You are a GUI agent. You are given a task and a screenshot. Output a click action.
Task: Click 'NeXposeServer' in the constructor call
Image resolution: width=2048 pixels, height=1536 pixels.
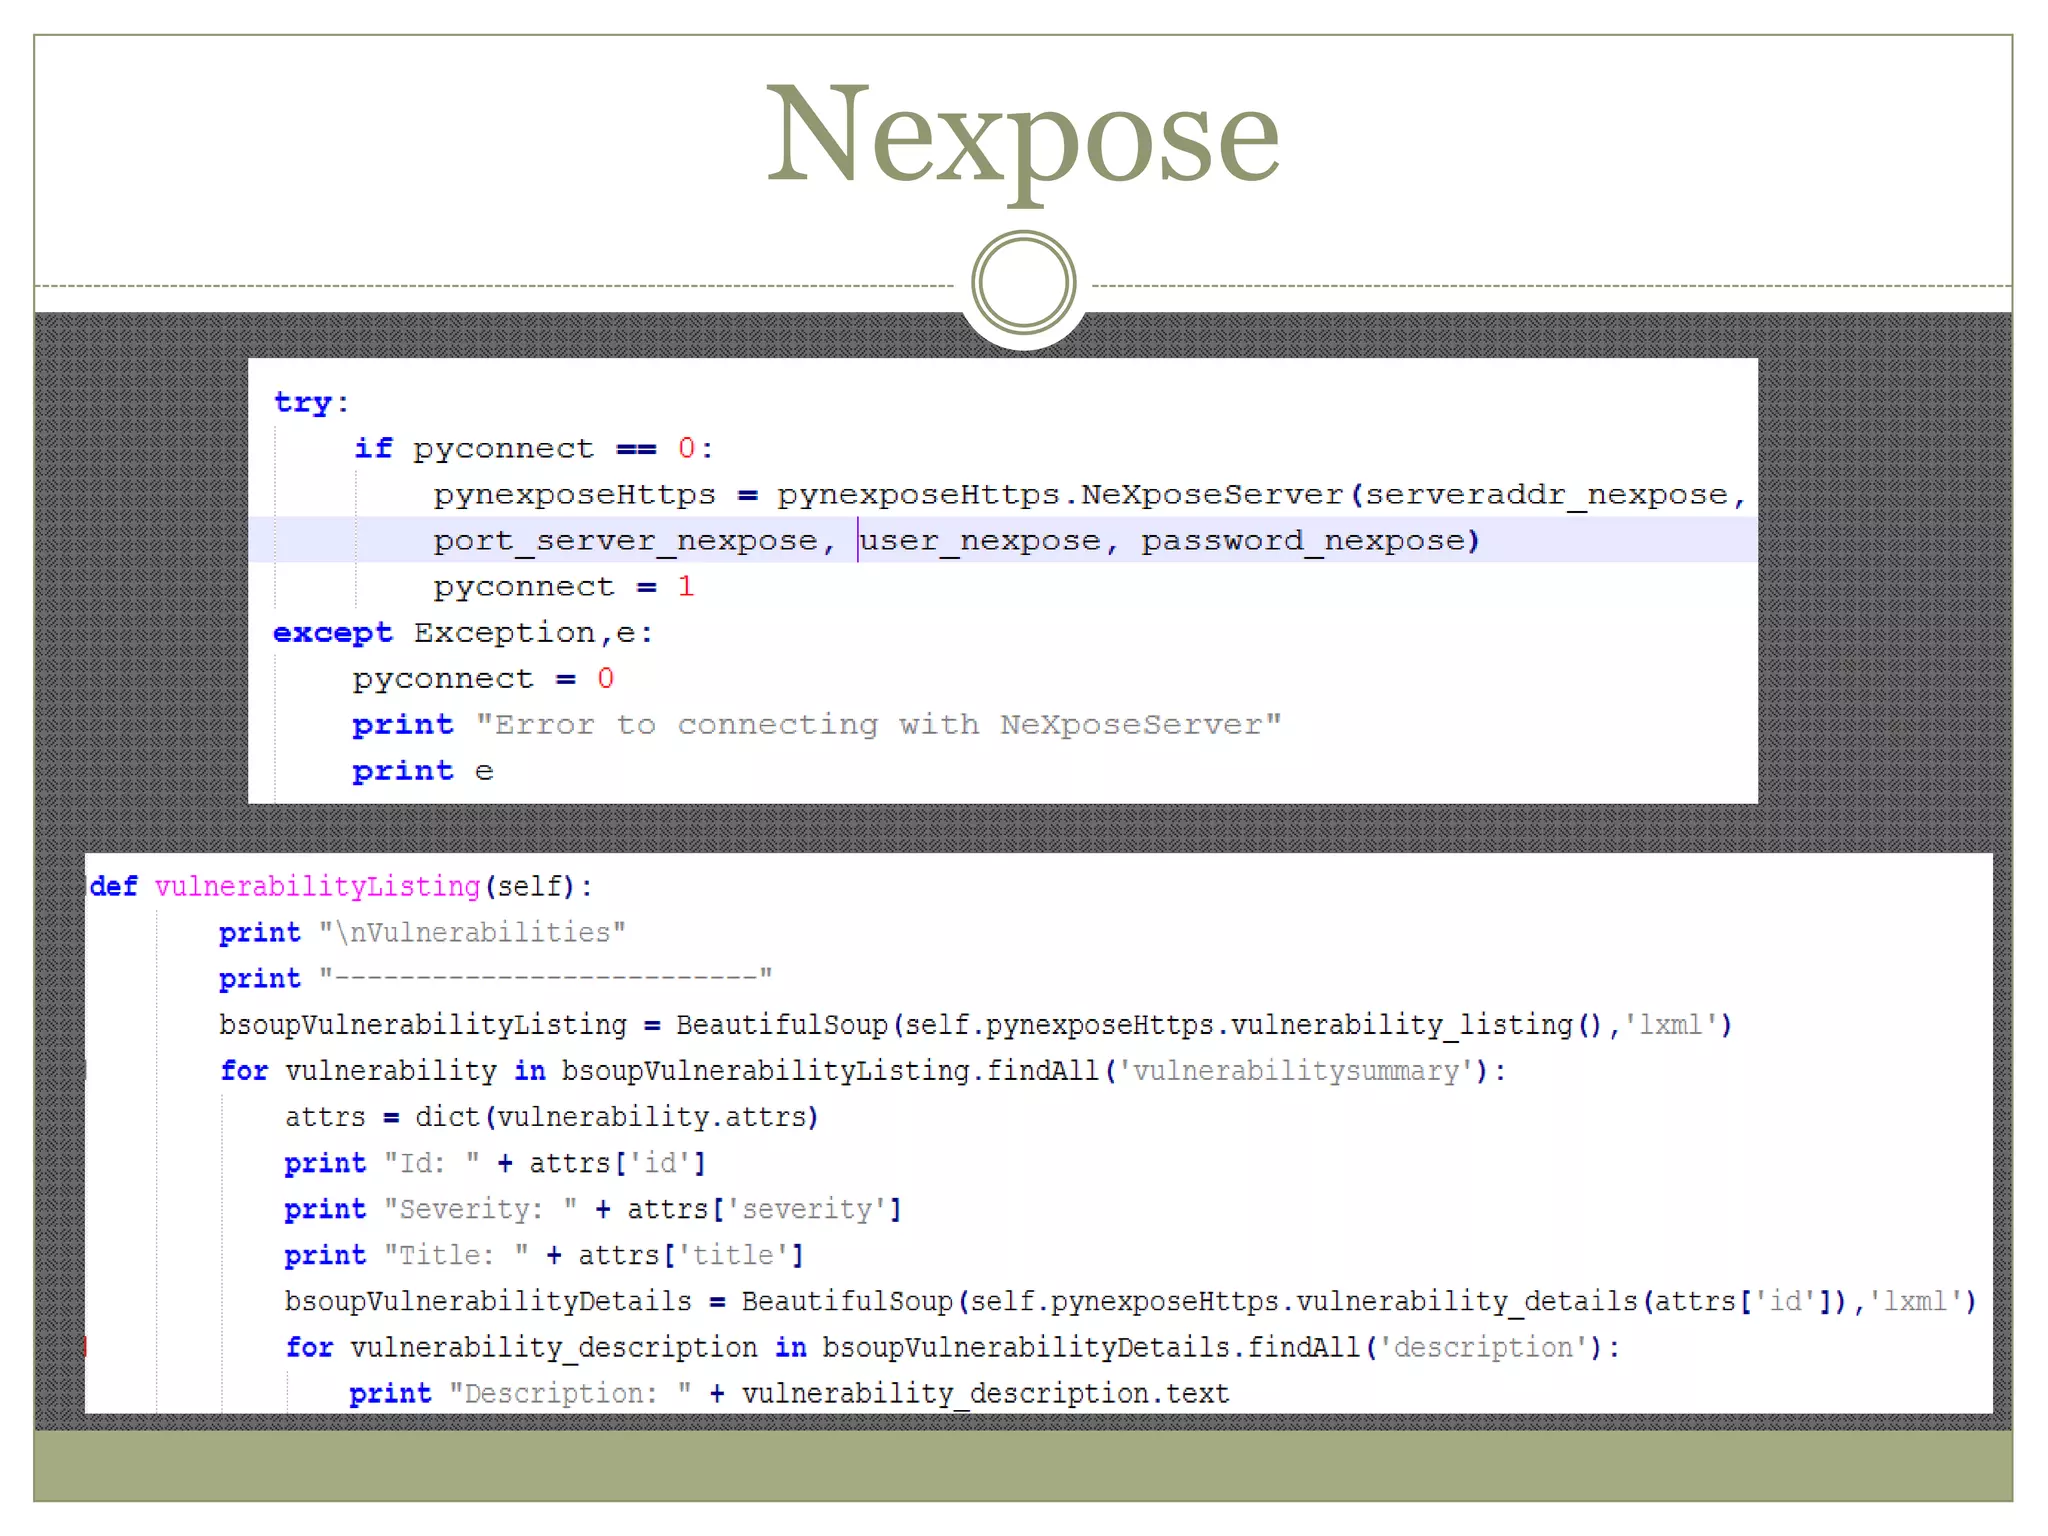coord(1211,494)
